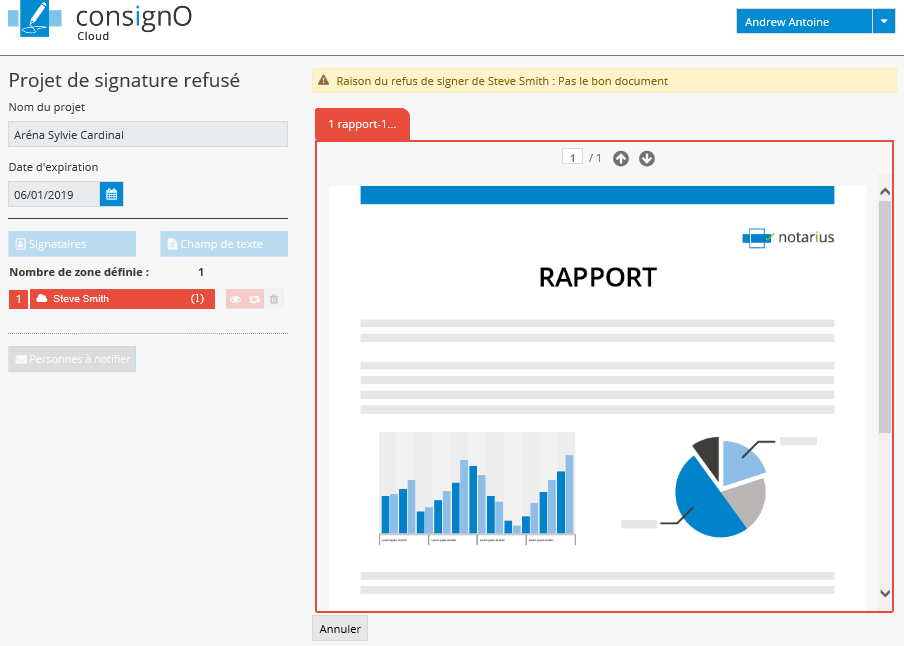Open the expiration date calendar picker
The image size is (904, 646).
(111, 194)
